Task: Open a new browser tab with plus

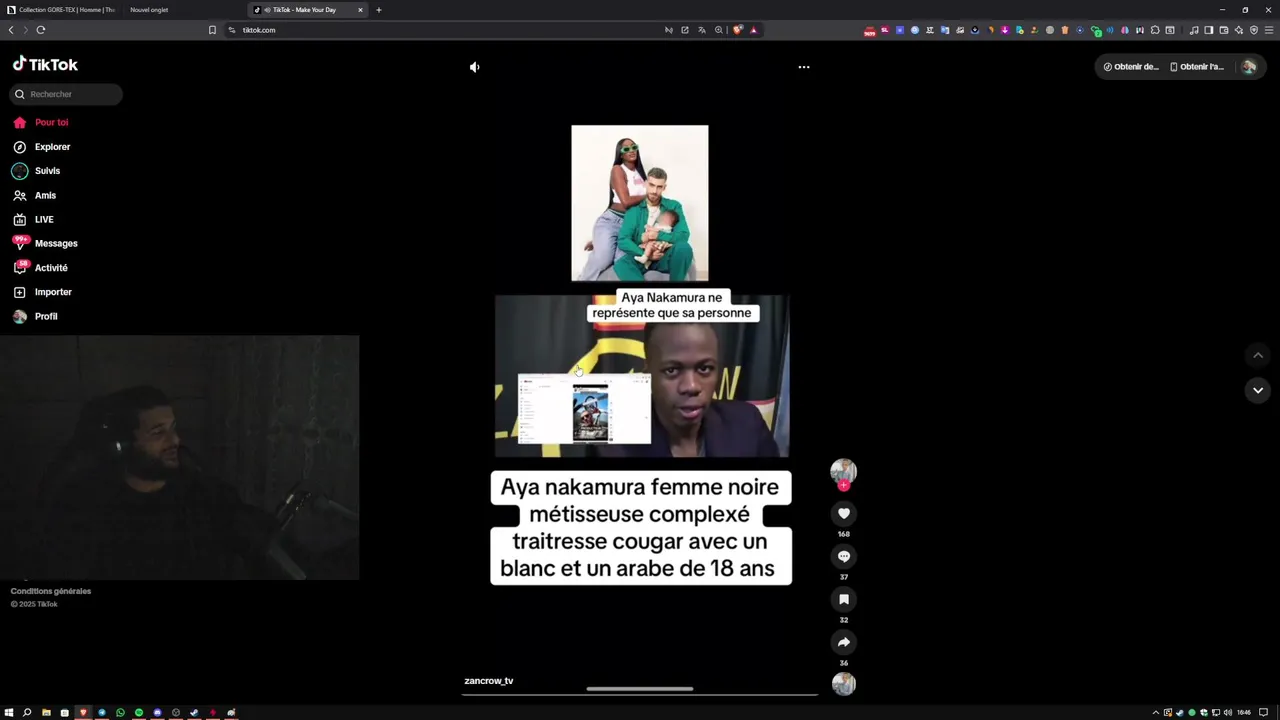Action: [x=379, y=10]
